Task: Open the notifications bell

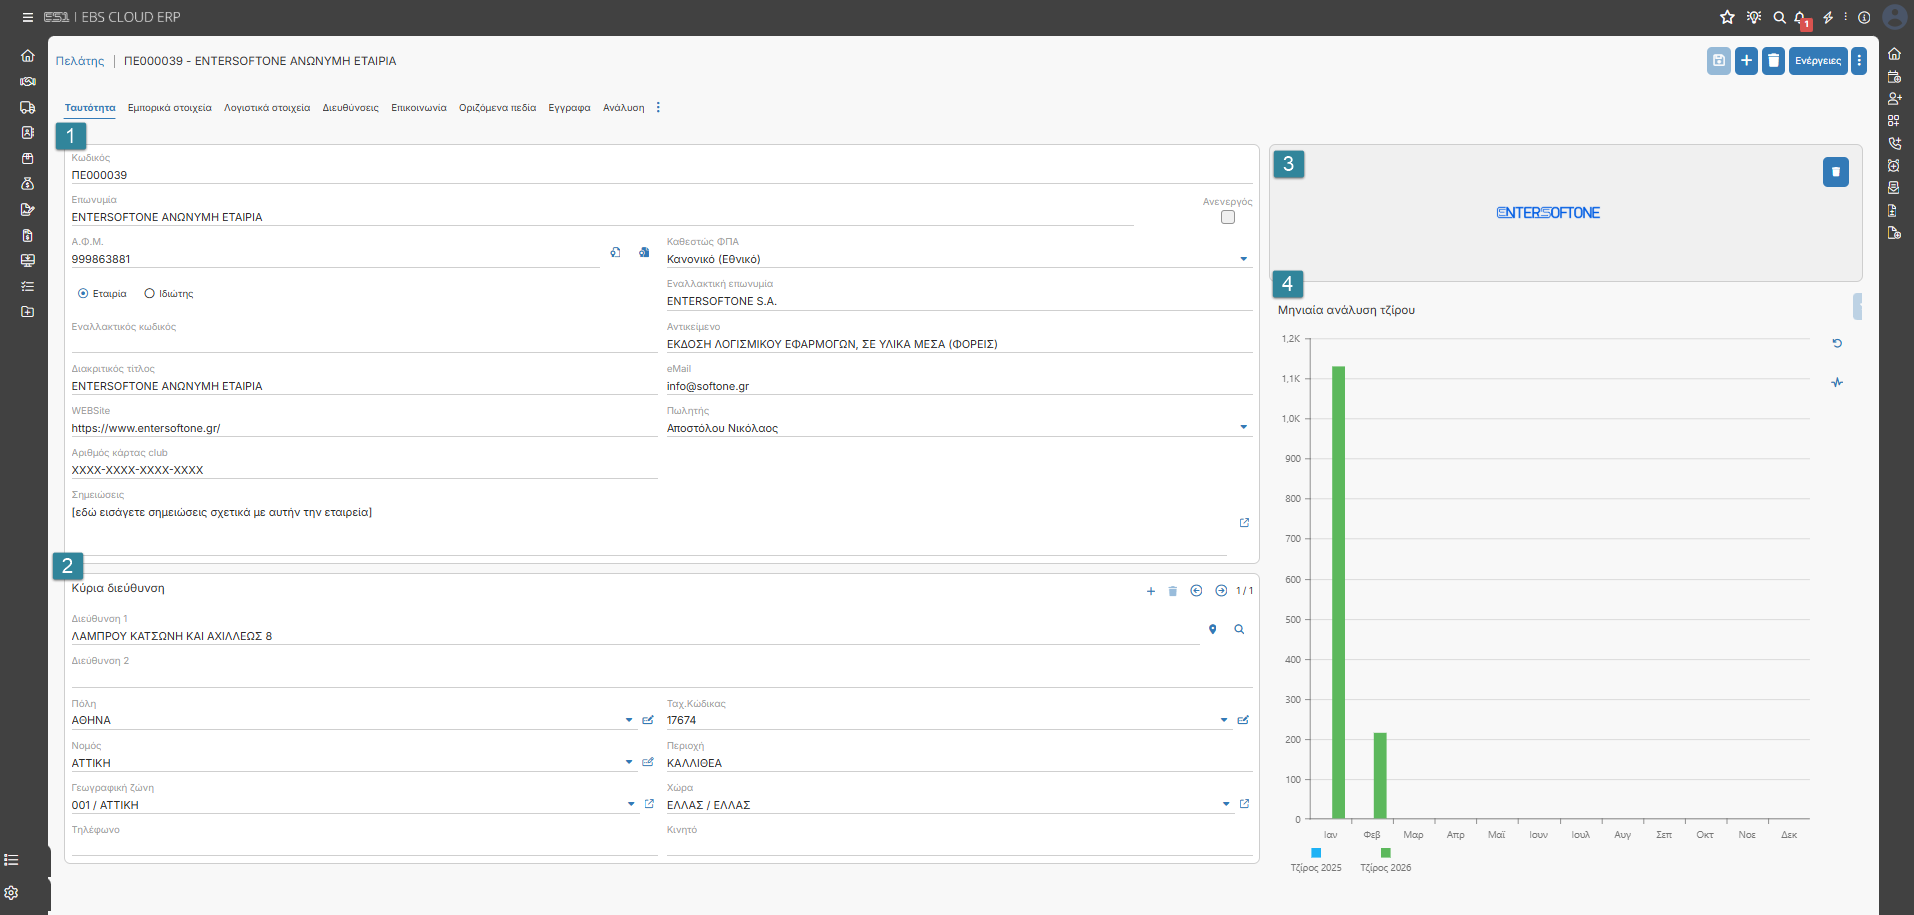Action: 1801,17
